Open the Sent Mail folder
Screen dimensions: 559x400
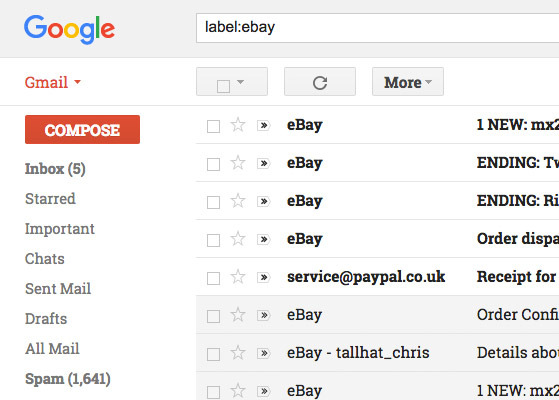click(58, 288)
